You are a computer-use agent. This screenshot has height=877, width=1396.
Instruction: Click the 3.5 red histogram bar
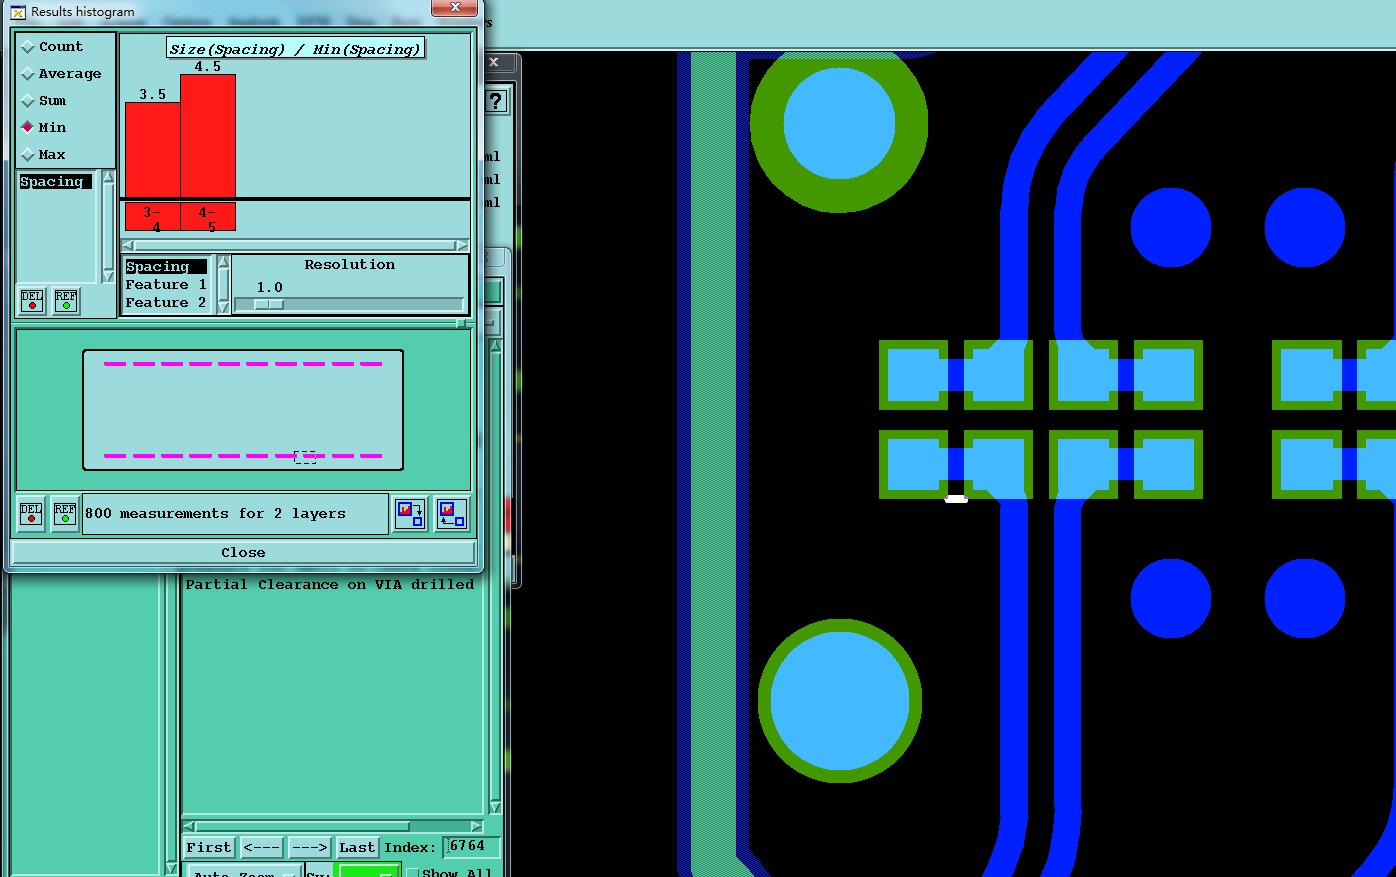pyautogui.click(x=152, y=150)
